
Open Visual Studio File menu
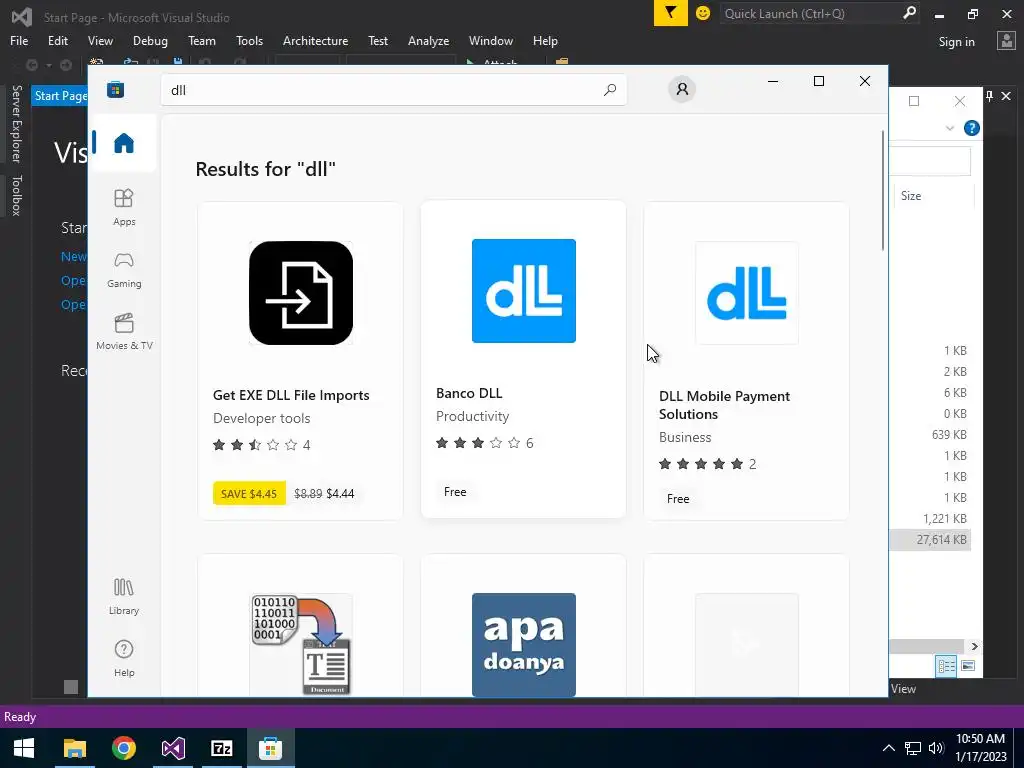click(x=19, y=40)
